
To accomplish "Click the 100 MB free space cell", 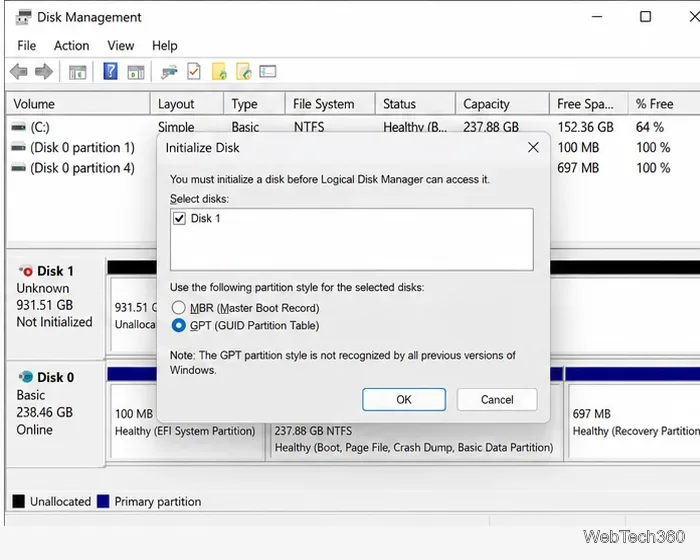I will coord(578,147).
